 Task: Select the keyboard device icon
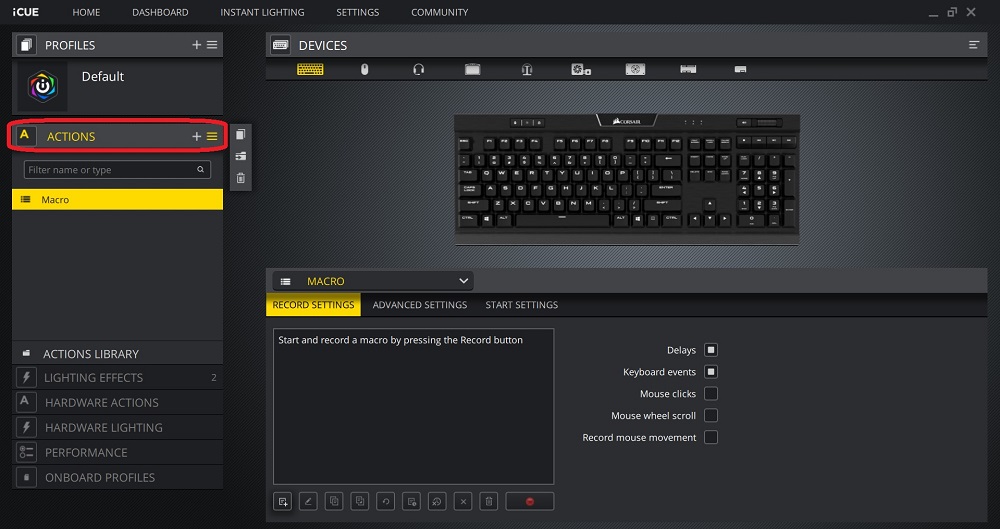coord(310,69)
